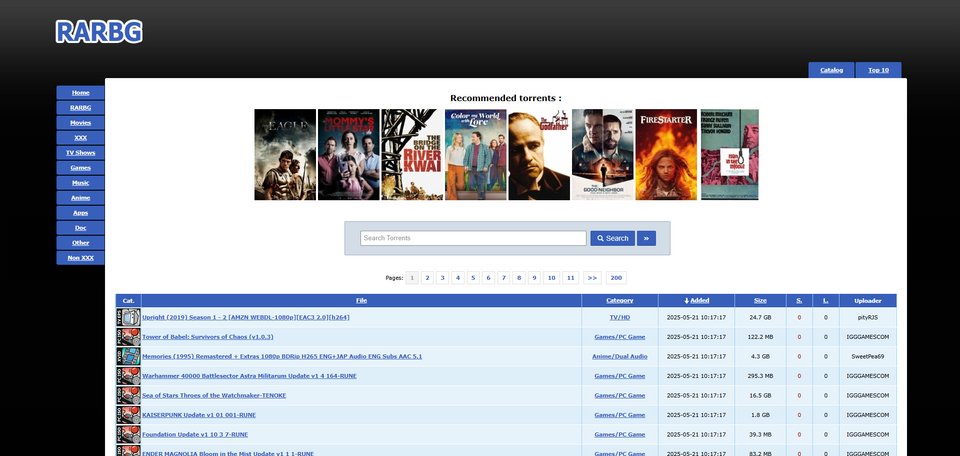
Task: Go to page 2
Action: (x=427, y=278)
